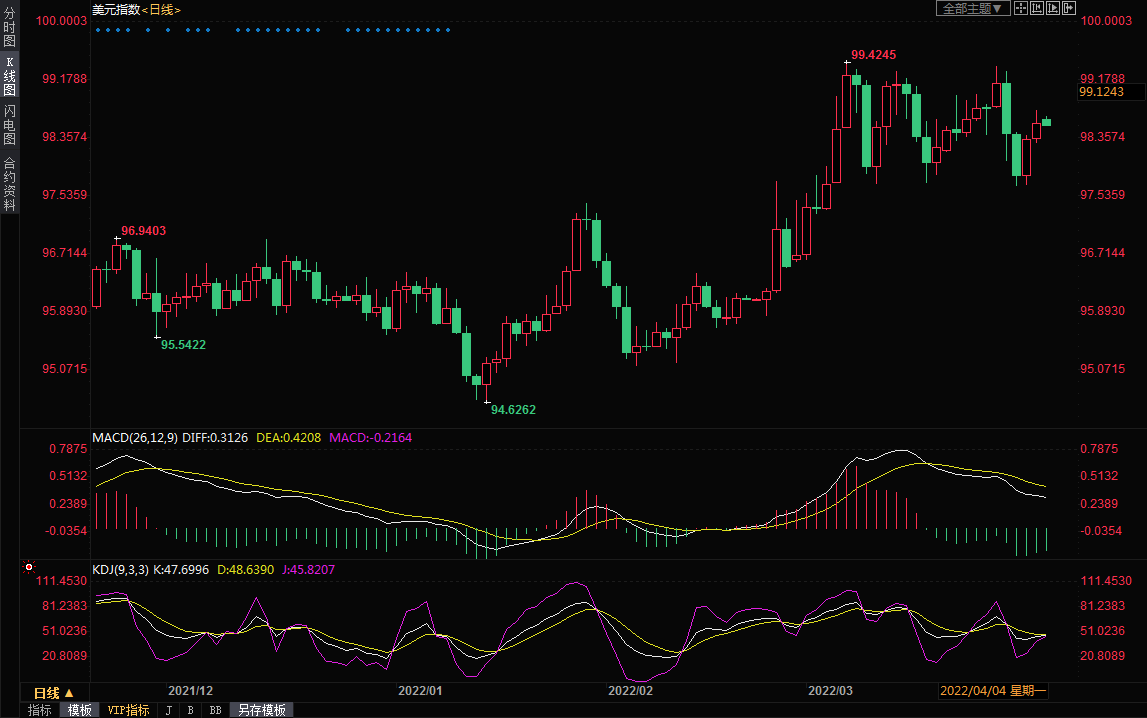Select the 指标 tab at bottom
Viewport: 1147px width, 718px height.
(40, 710)
